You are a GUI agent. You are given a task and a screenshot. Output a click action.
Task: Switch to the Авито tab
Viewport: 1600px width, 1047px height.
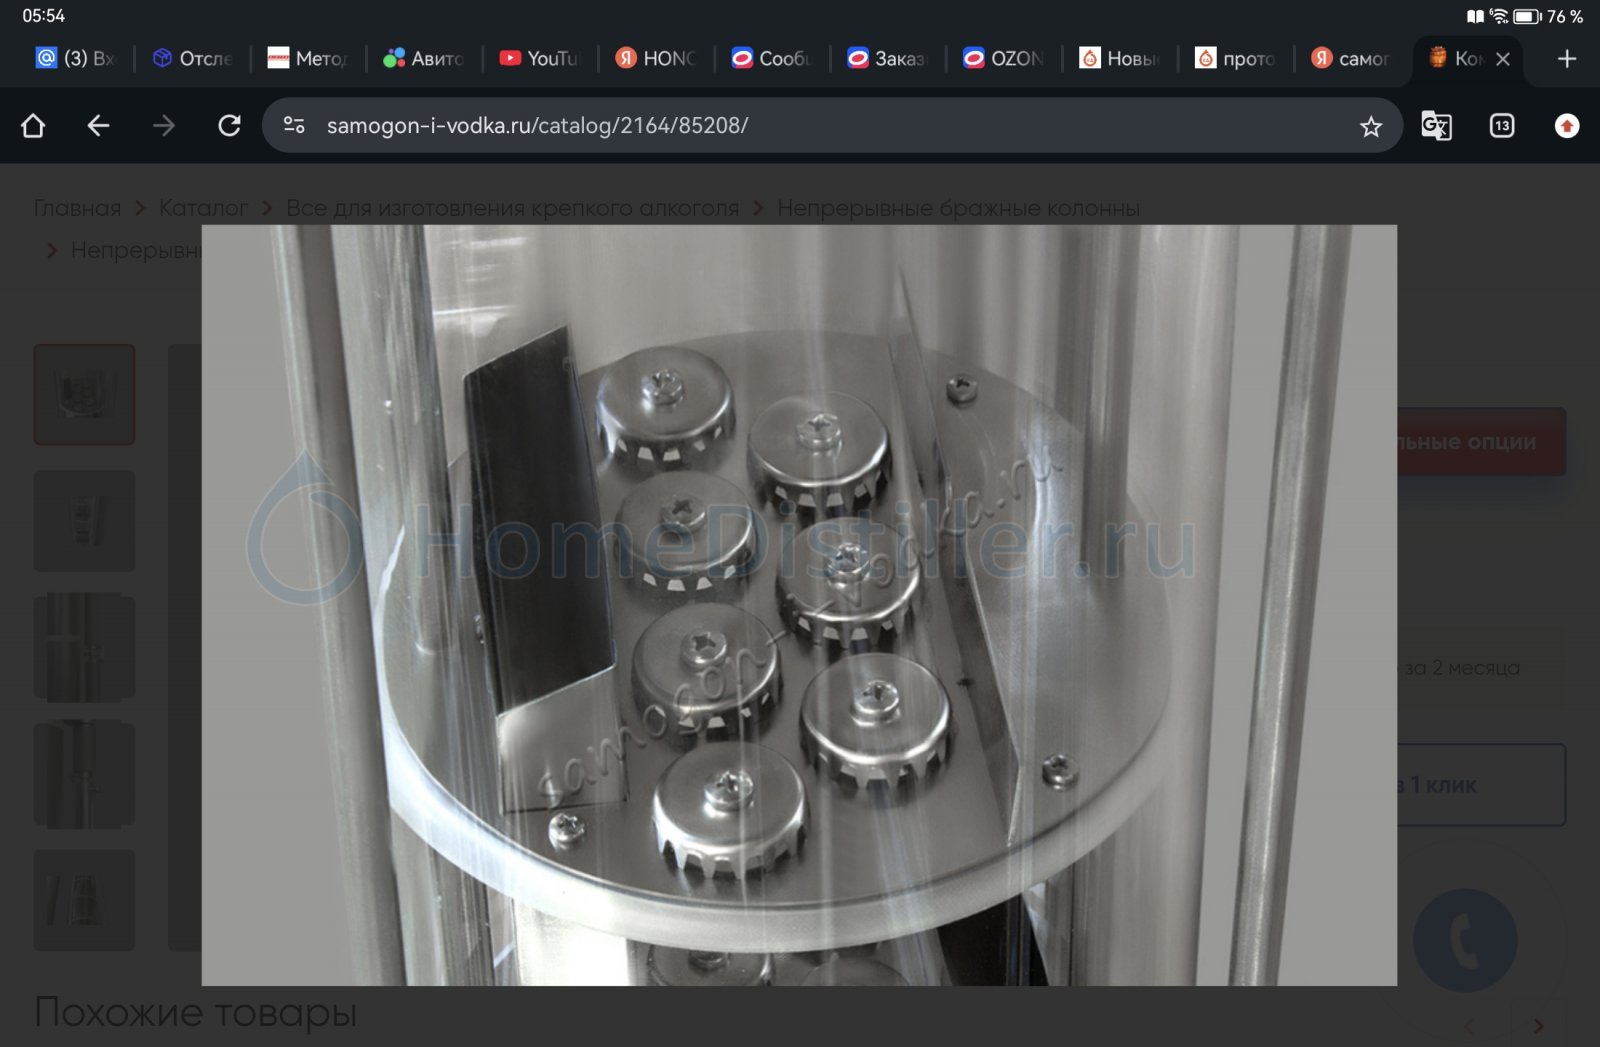pyautogui.click(x=424, y=59)
